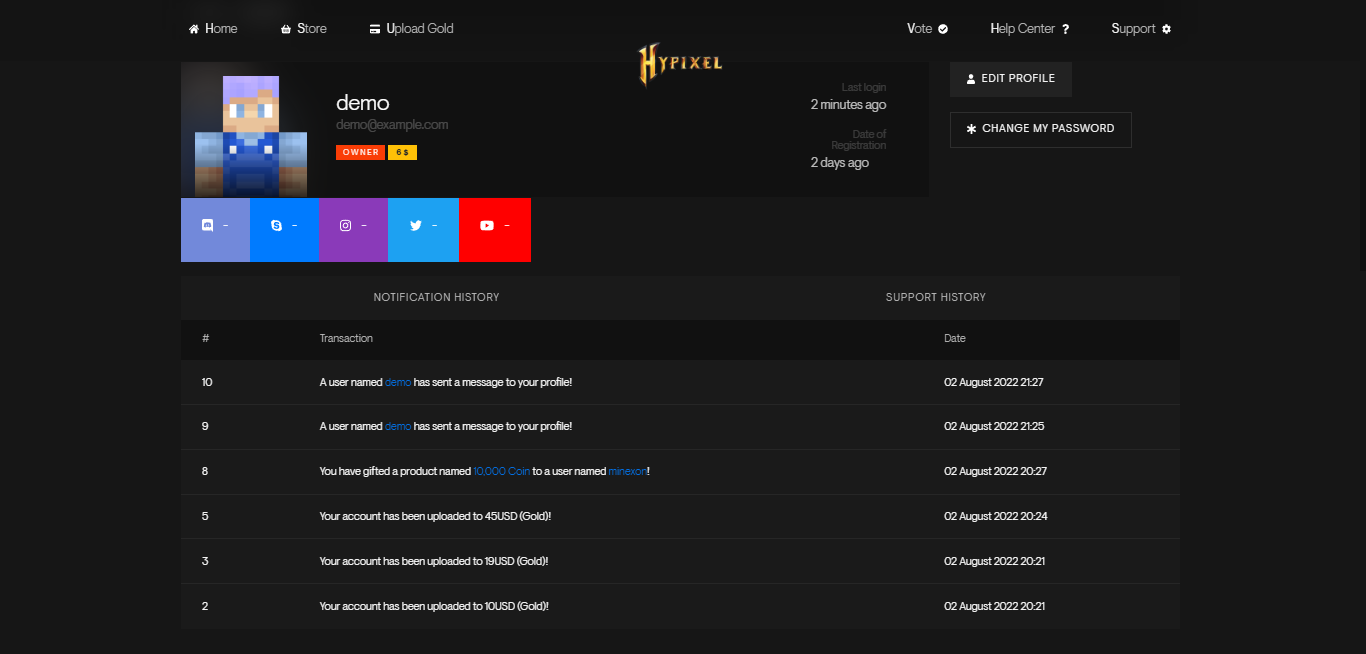1366x654 pixels.
Task: Click the demo link in row 9
Action: (x=398, y=427)
